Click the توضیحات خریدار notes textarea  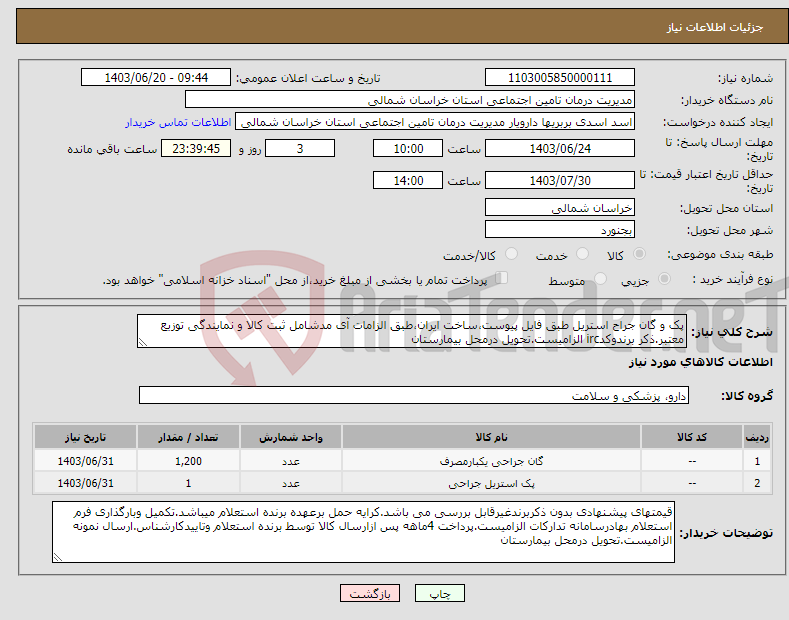point(363,532)
